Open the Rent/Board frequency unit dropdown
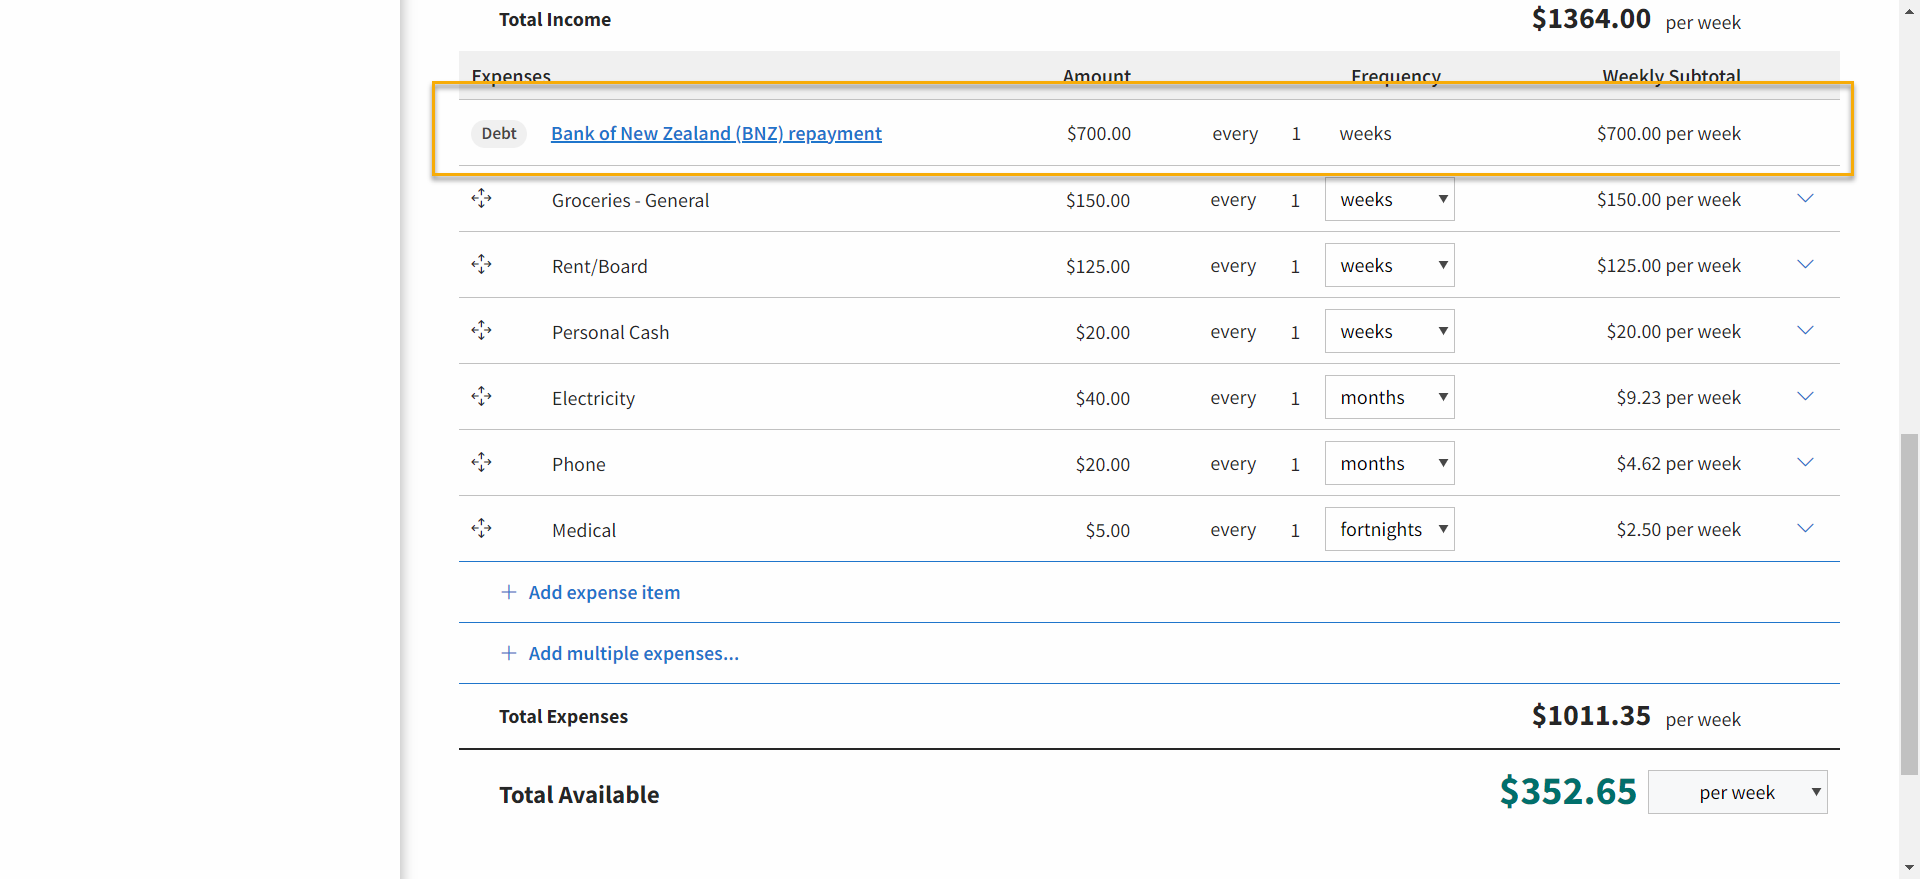This screenshot has height=879, width=1920. coord(1390,265)
